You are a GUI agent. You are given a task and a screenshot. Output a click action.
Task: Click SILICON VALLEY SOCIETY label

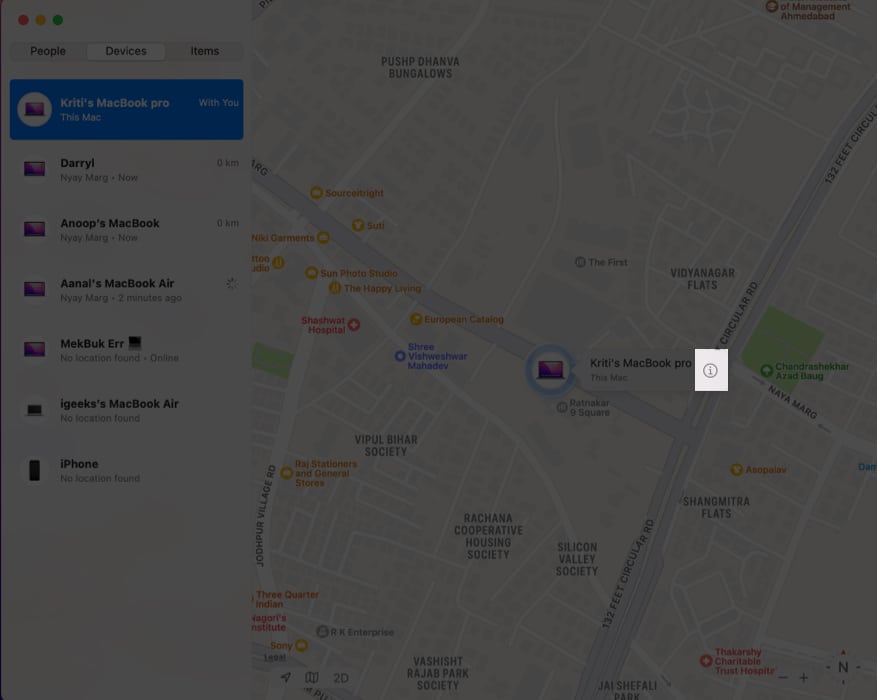pos(577,559)
